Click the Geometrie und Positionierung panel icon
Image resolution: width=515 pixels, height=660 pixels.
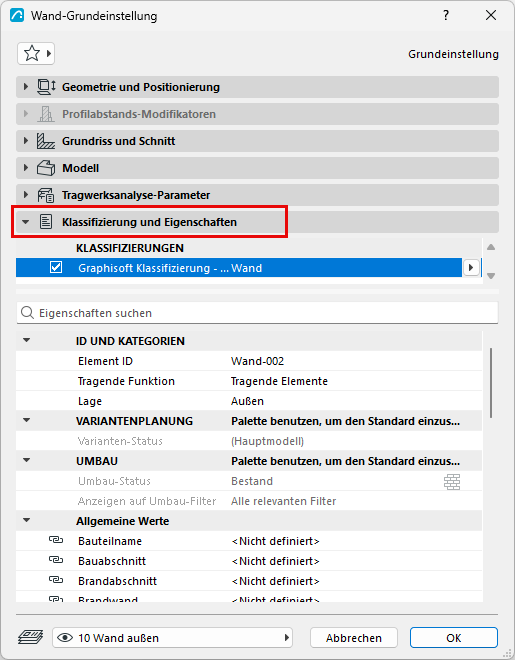tap(46, 87)
